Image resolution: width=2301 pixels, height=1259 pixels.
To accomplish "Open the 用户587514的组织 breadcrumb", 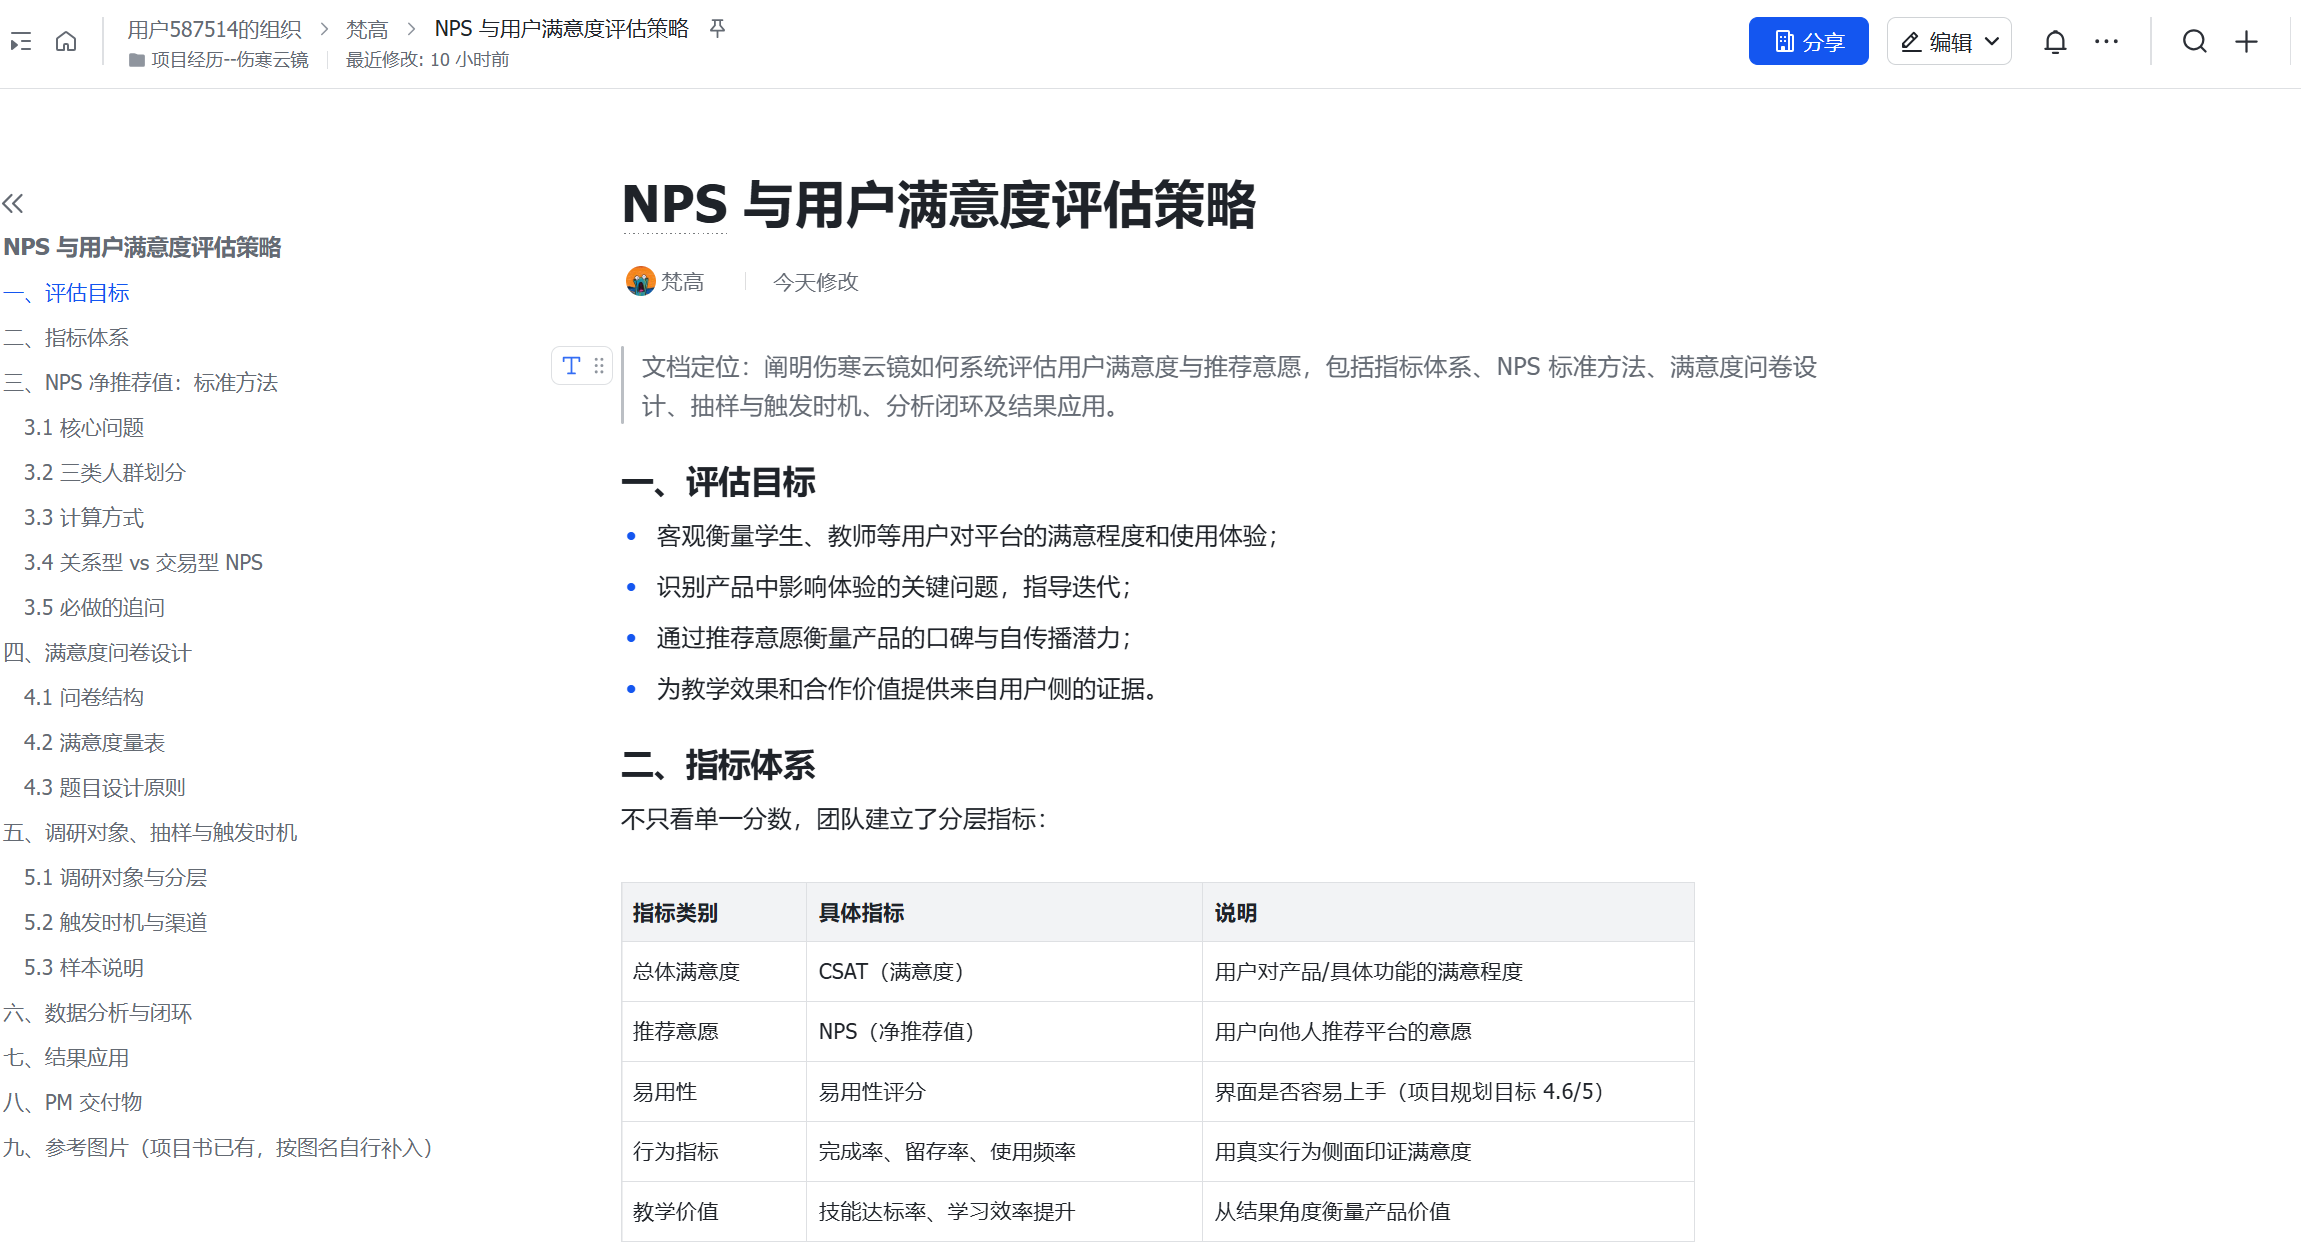I will point(214,29).
